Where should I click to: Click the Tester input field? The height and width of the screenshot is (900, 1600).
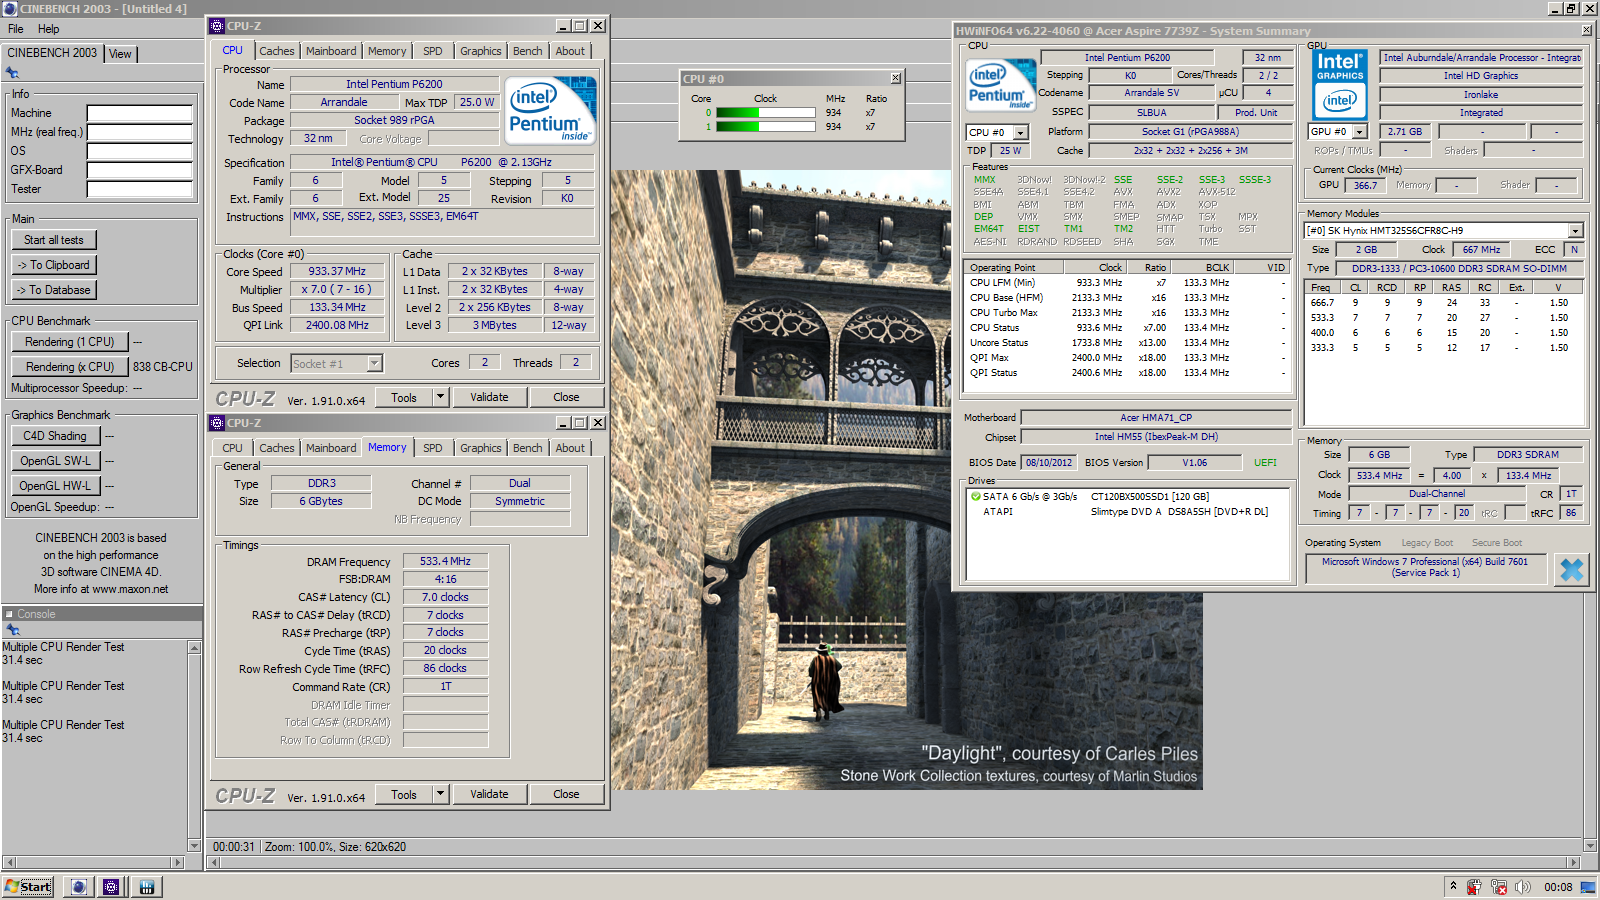pyautogui.click(x=139, y=189)
